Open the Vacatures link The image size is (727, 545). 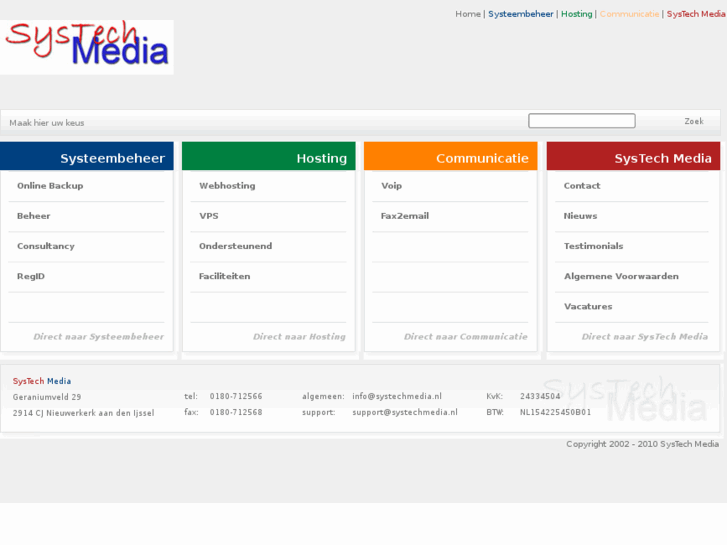click(x=588, y=306)
